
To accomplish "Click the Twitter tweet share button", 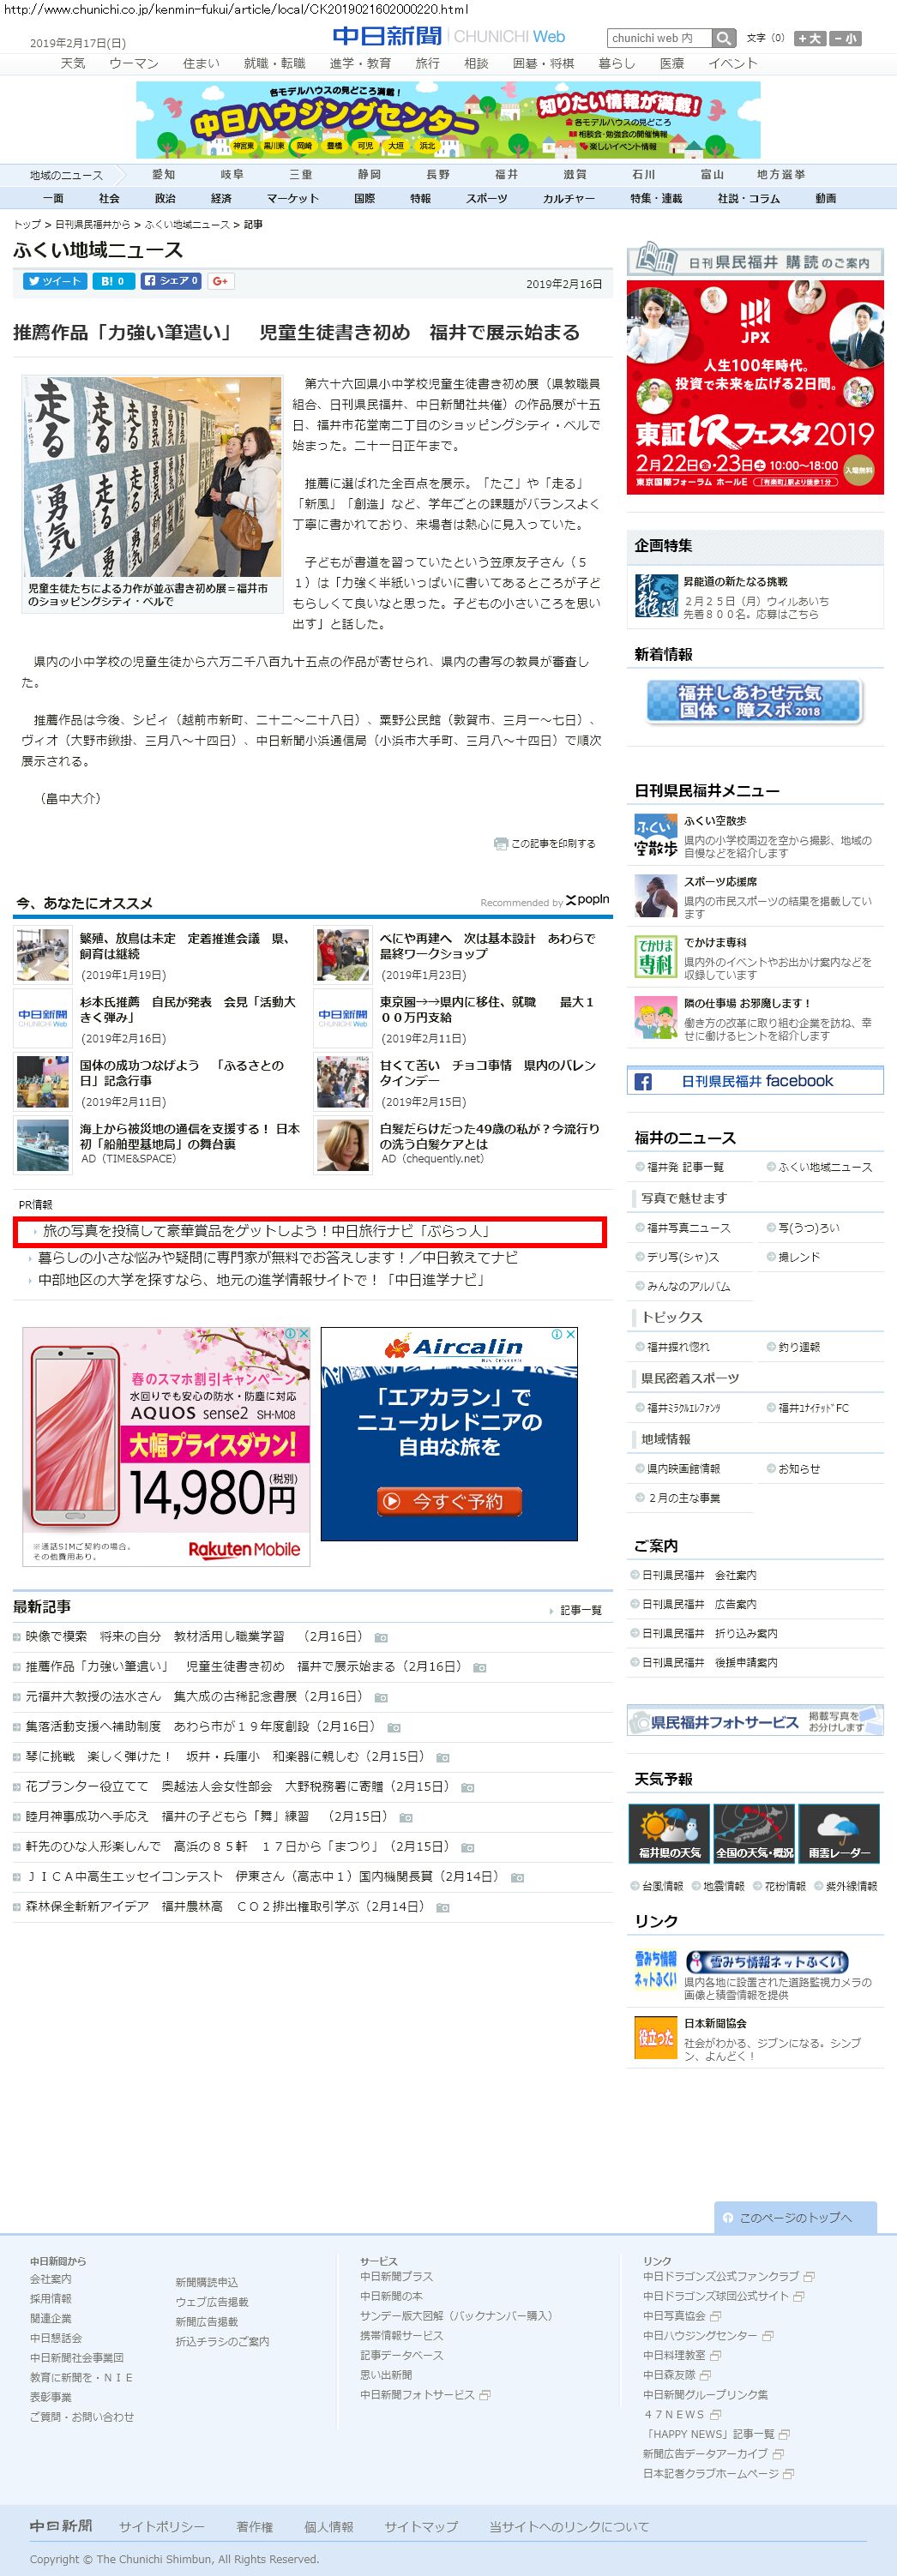I will coord(55,281).
